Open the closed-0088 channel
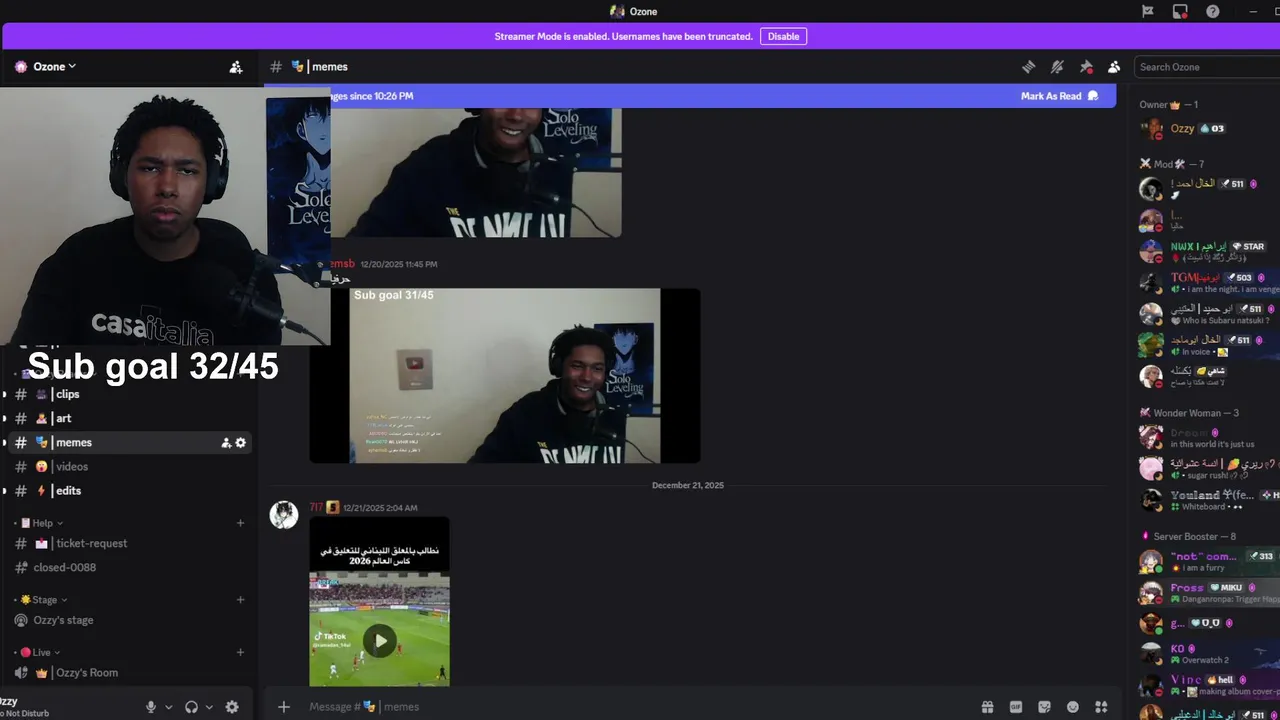The width and height of the screenshot is (1280, 720). point(130,567)
